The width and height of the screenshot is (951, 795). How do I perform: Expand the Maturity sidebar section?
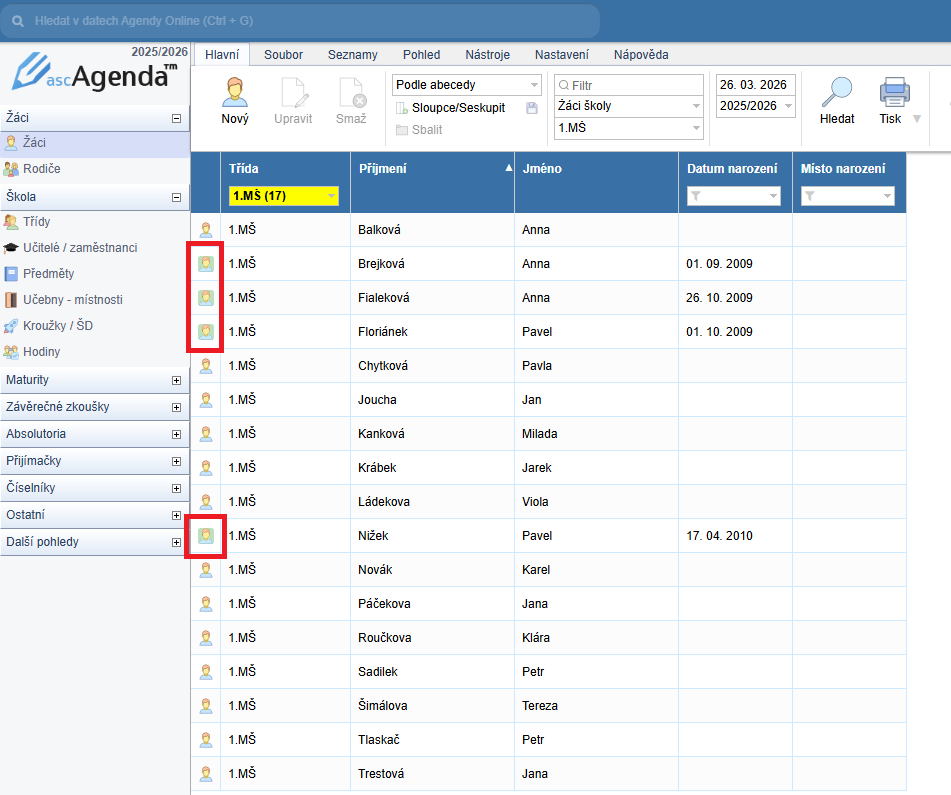176,381
